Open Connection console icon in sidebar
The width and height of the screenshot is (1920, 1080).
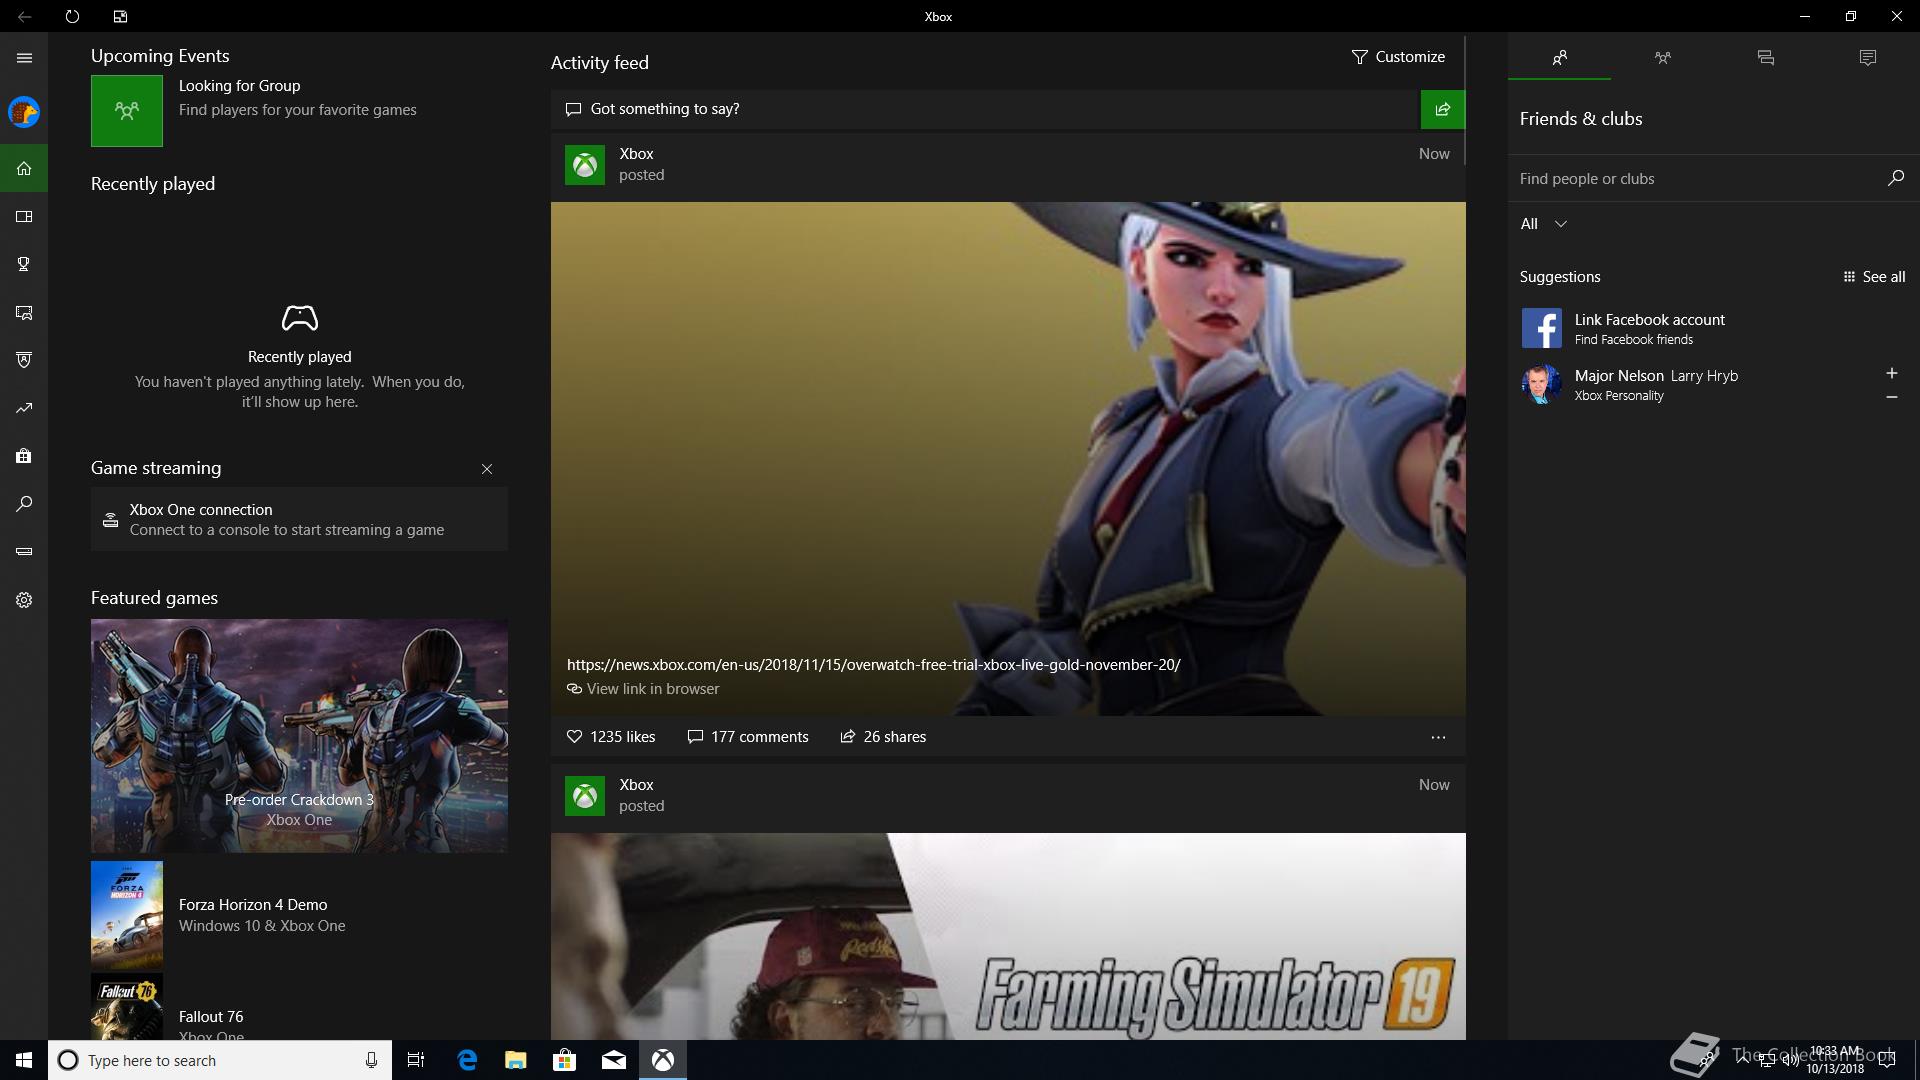[24, 552]
